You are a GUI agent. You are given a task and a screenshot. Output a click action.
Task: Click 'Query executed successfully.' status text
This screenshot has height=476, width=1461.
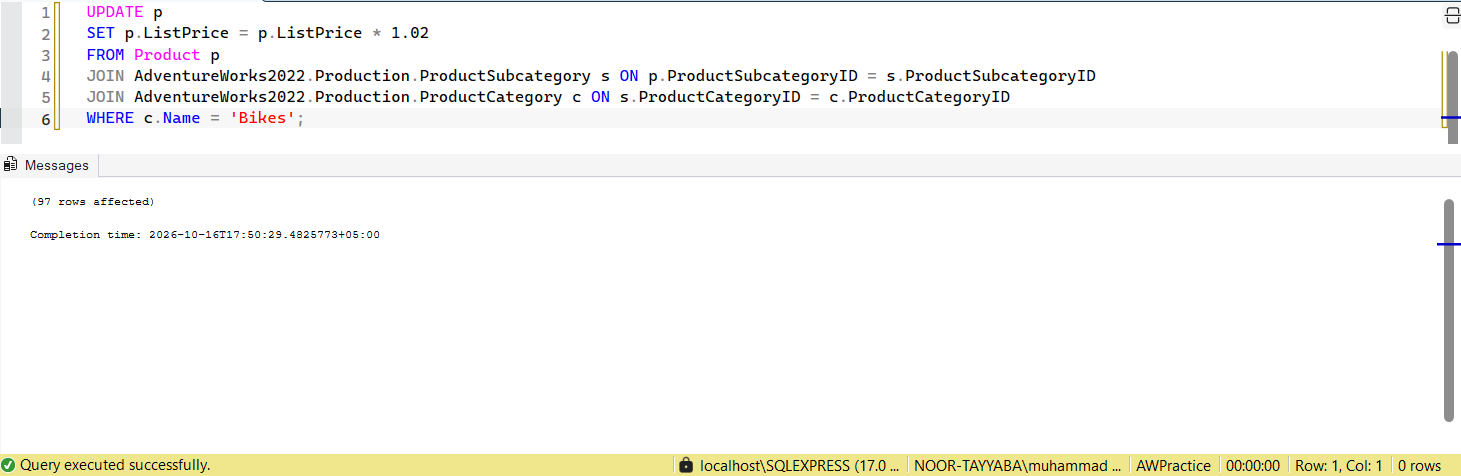[x=115, y=465]
